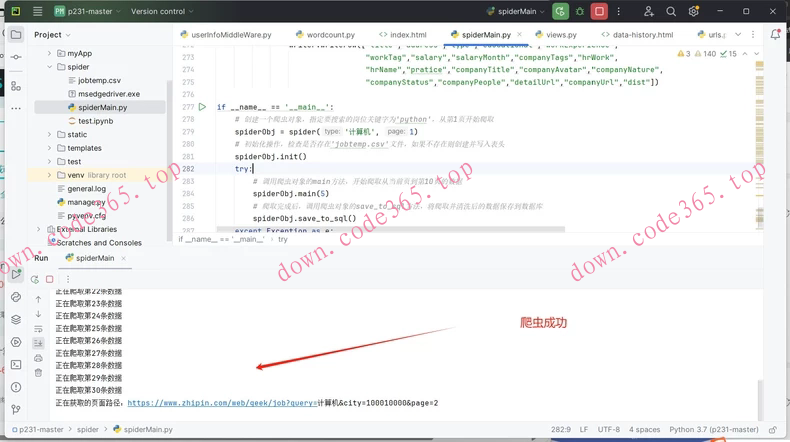Screen dimensions: 790x442
Task: Toggle soft-wrap in Run console
Action: coord(39,328)
